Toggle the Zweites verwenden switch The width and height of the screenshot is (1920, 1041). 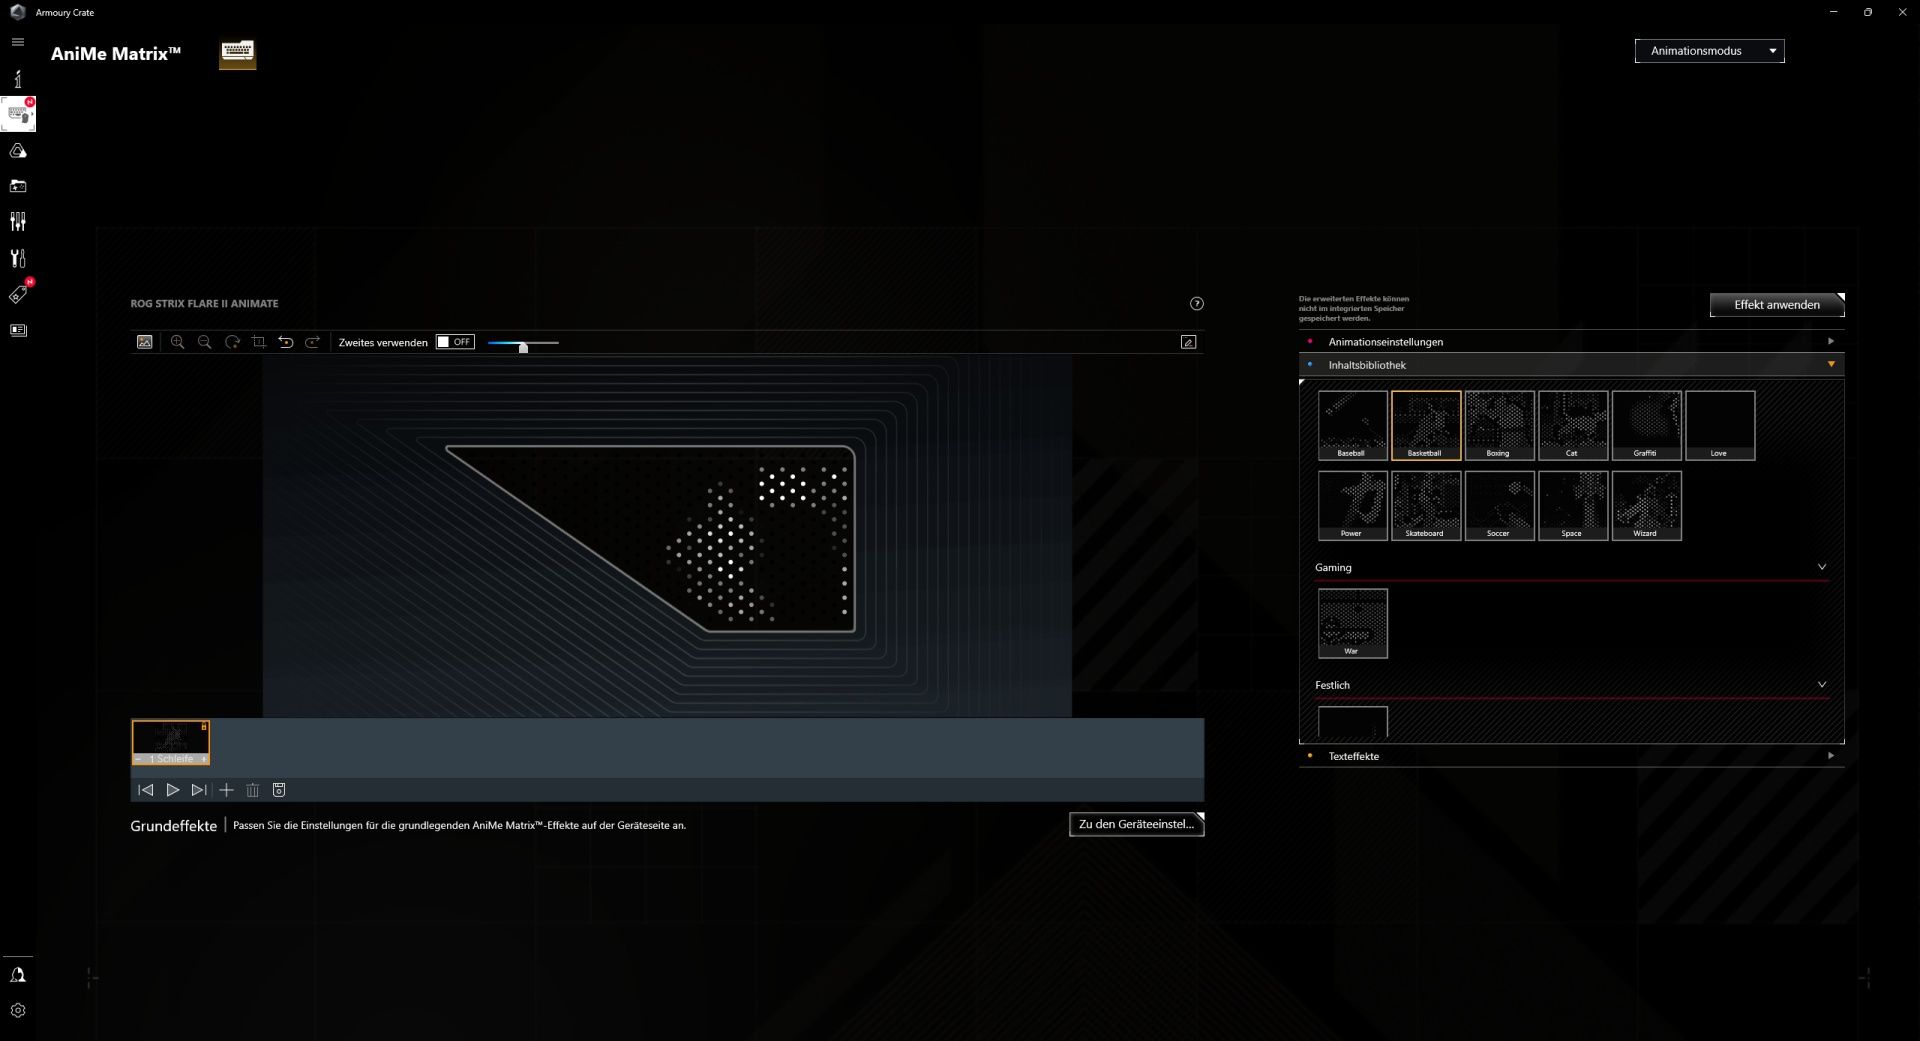pos(455,342)
